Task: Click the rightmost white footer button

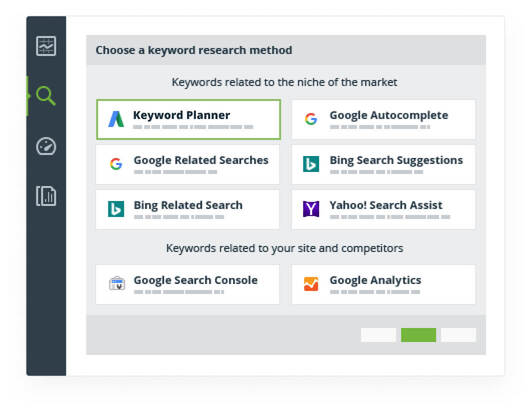Action: point(458,335)
